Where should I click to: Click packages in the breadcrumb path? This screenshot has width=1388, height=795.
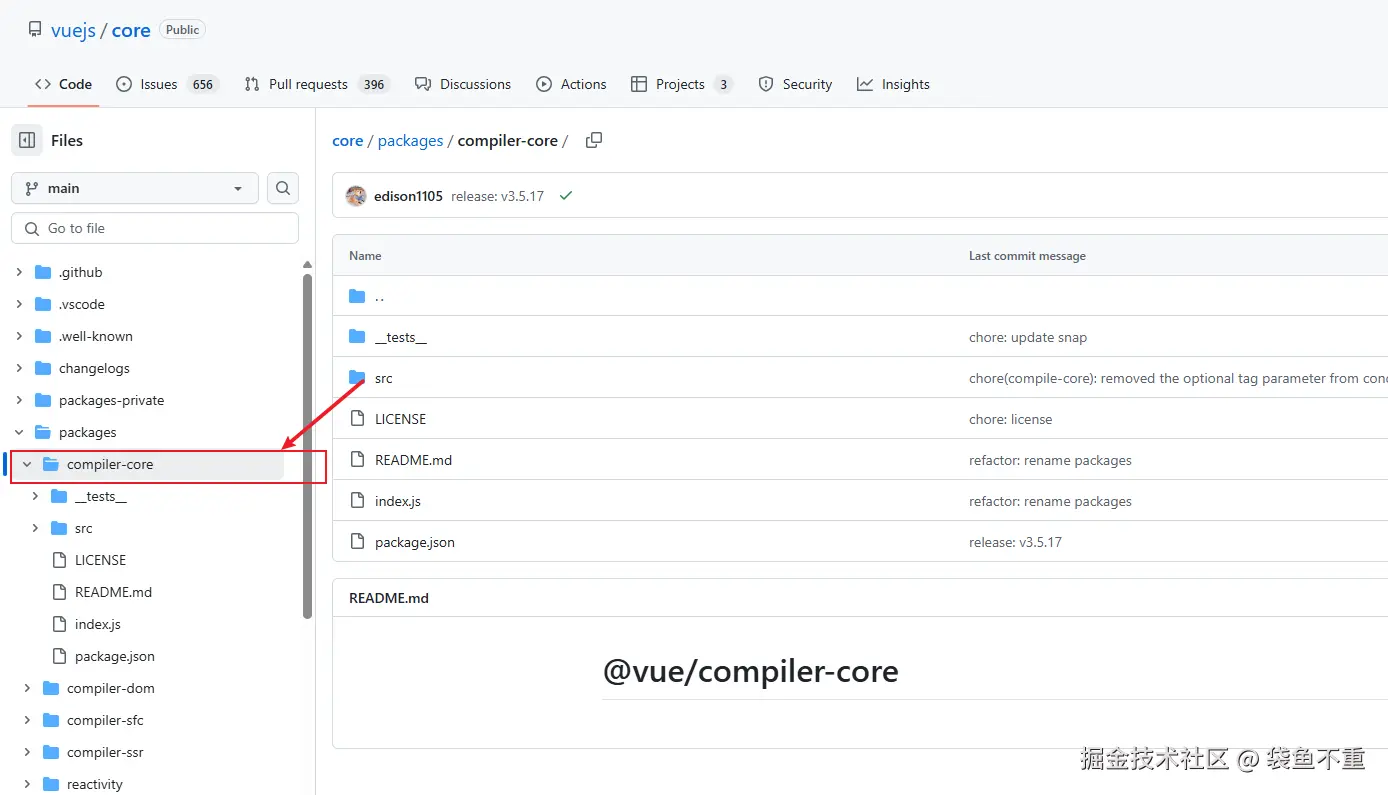click(410, 141)
